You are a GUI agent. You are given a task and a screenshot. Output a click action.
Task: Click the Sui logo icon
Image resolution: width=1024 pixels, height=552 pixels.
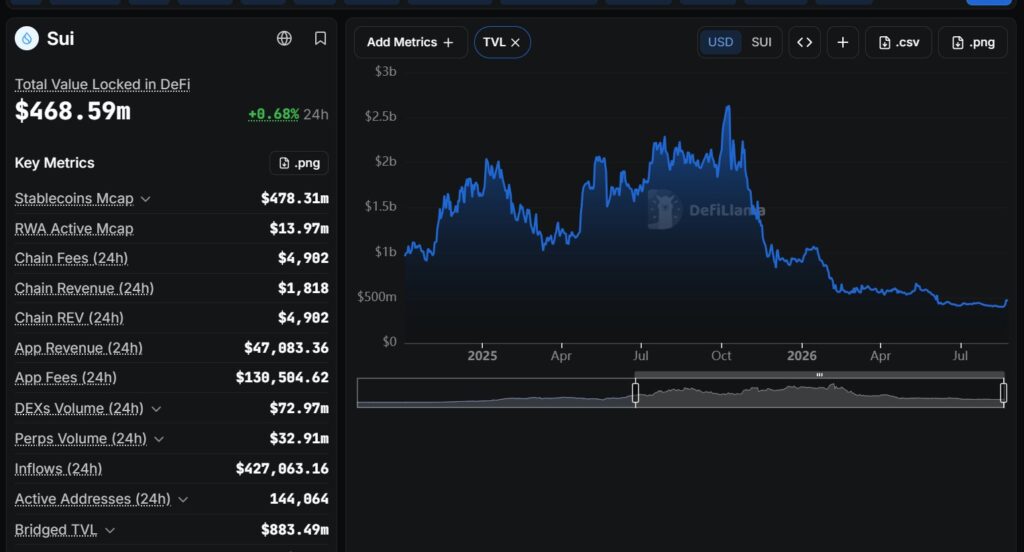[27, 39]
